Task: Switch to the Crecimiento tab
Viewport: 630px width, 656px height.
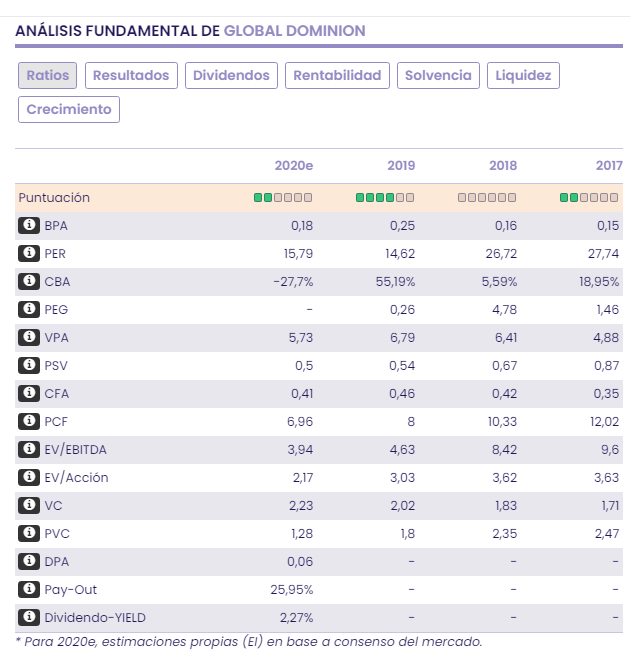Action: point(69,109)
